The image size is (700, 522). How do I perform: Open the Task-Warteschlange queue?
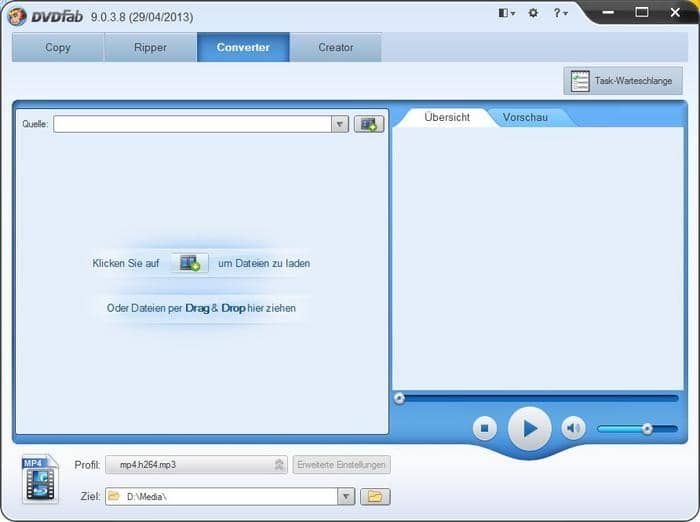[x=623, y=81]
